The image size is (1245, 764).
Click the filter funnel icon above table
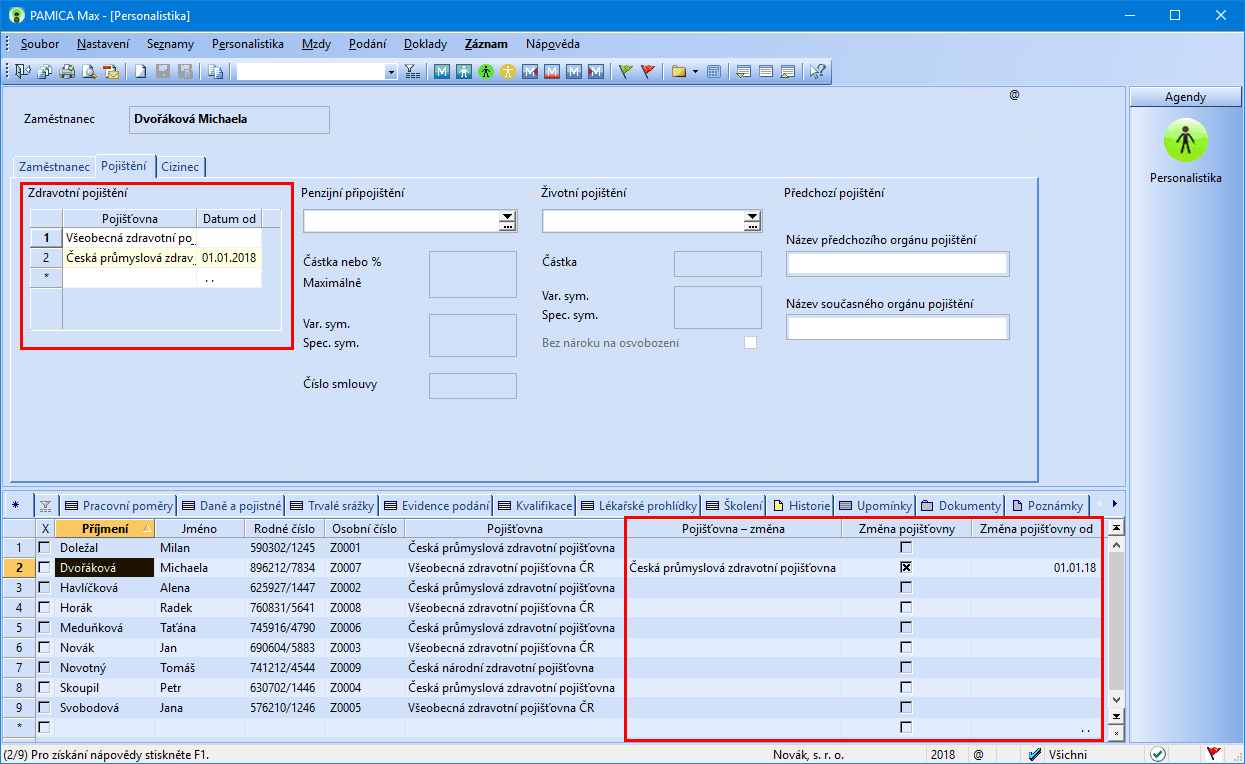click(45, 505)
